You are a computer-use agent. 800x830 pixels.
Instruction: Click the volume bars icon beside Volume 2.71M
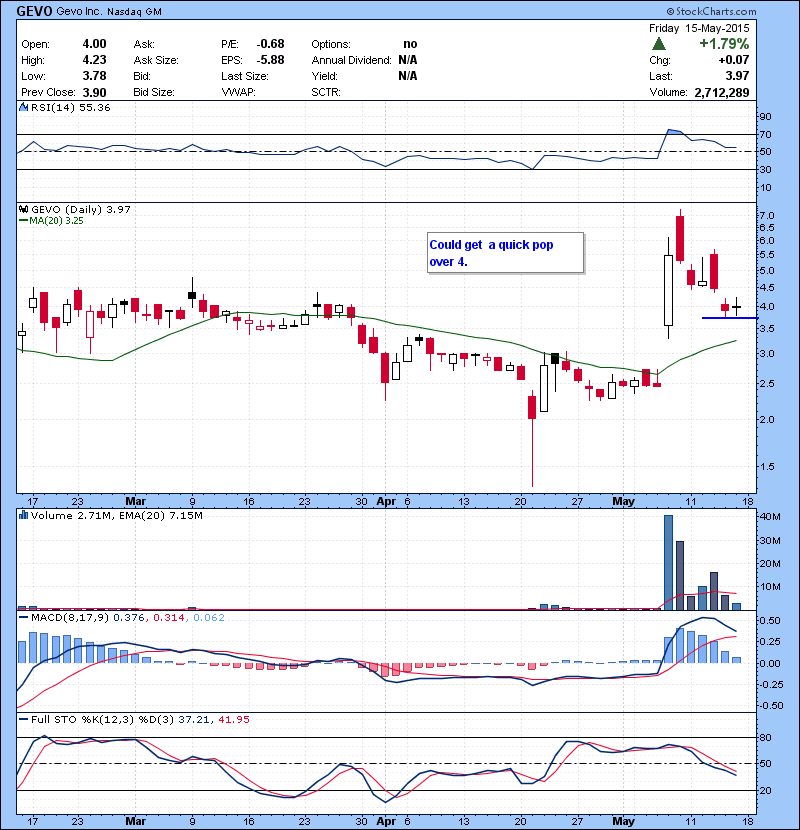(x=23, y=515)
